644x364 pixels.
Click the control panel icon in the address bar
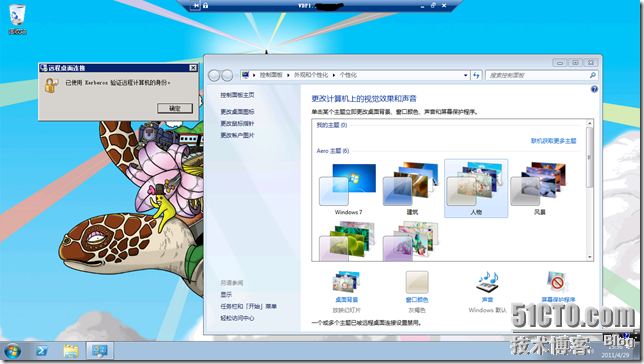(246, 75)
